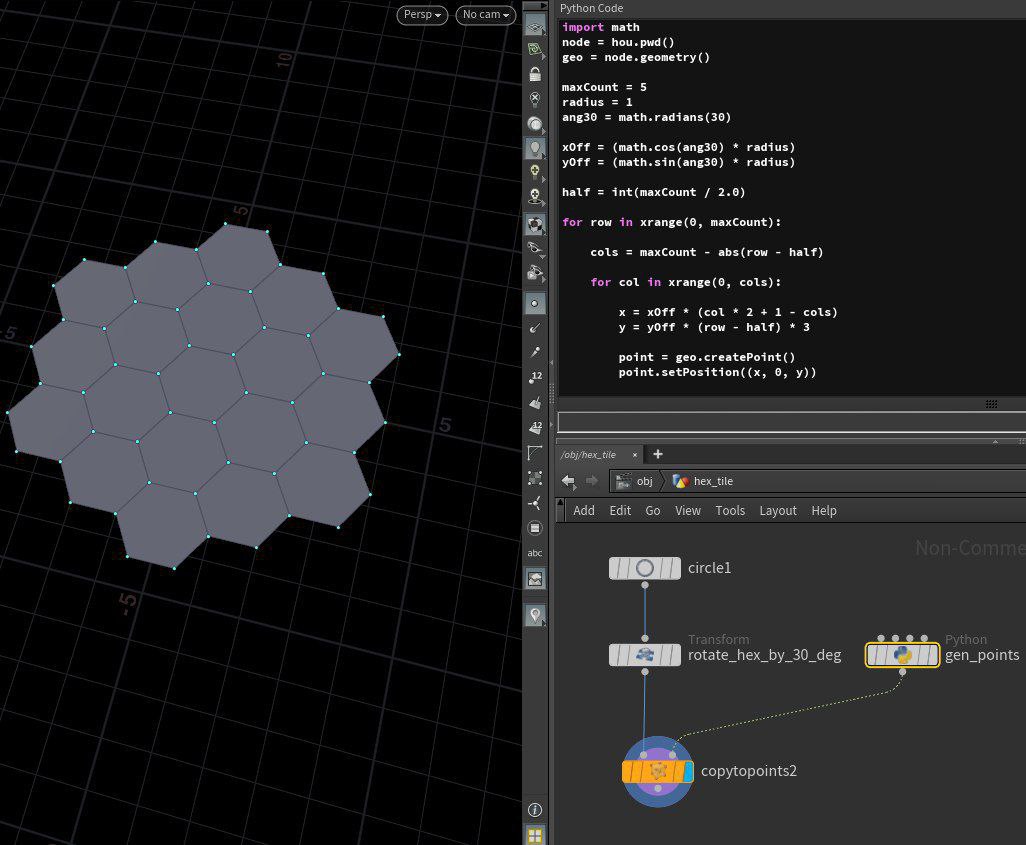Viewport: 1026px width, 845px height.
Task: Open the Edit menu
Action: pyautogui.click(x=620, y=511)
